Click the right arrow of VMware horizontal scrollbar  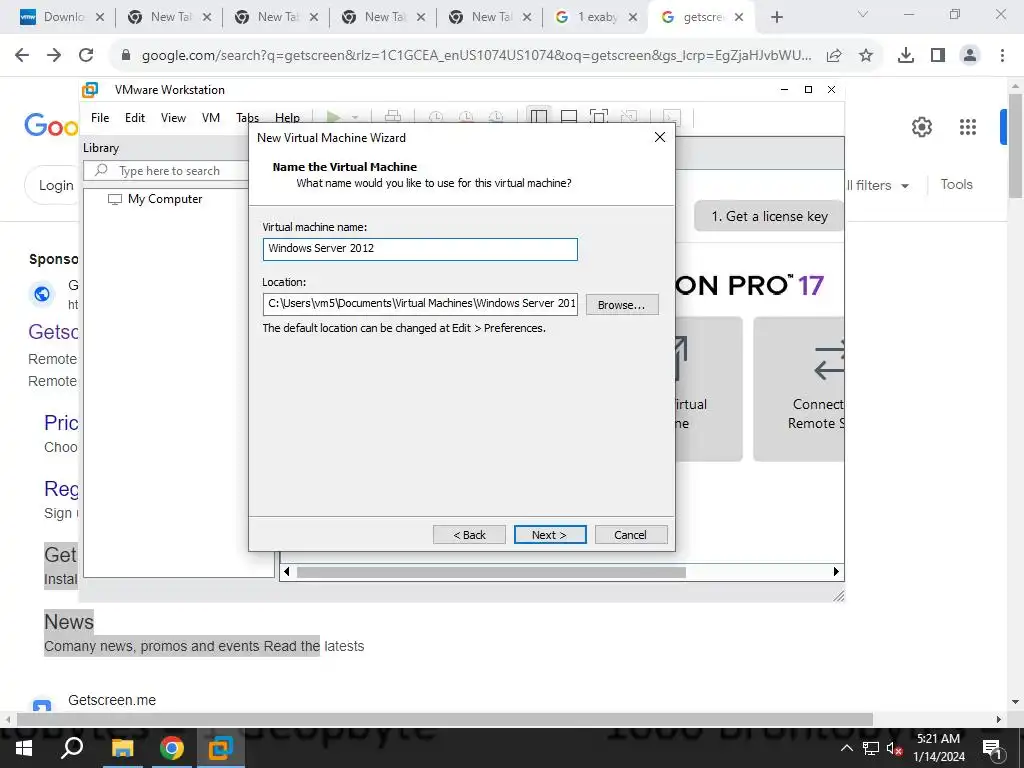[837, 572]
